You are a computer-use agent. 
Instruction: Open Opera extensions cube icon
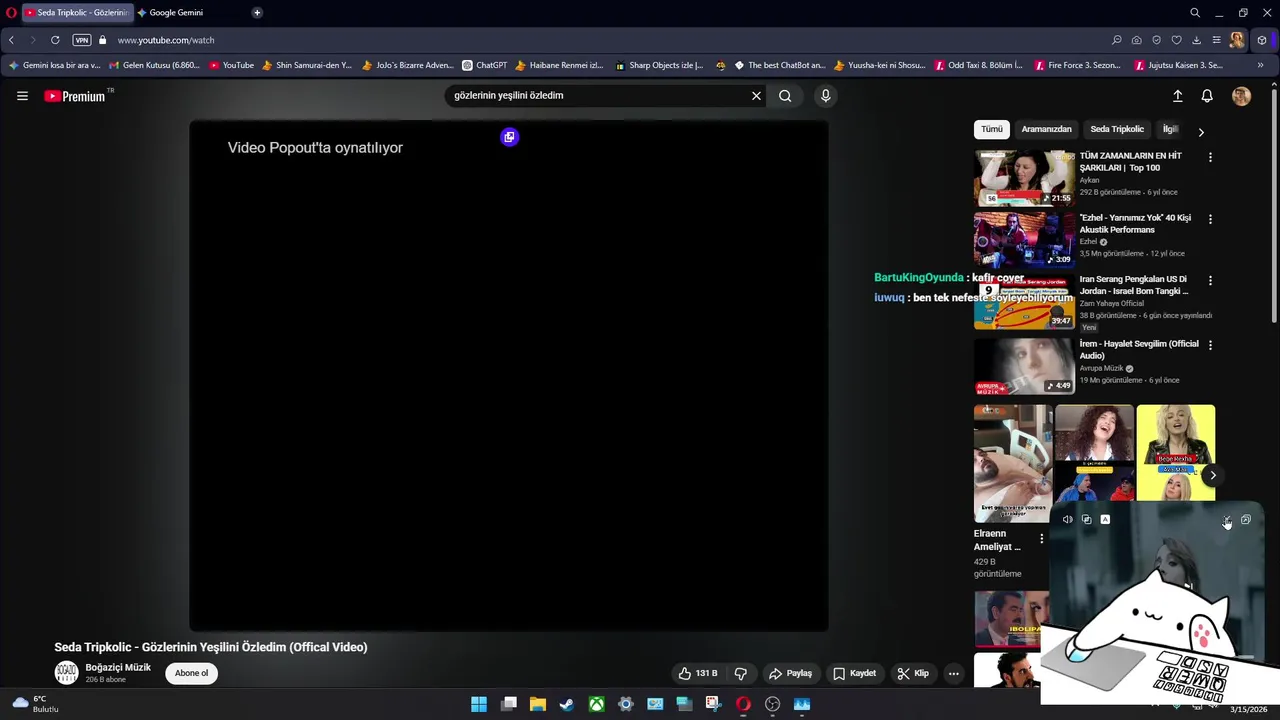pos(1262,40)
